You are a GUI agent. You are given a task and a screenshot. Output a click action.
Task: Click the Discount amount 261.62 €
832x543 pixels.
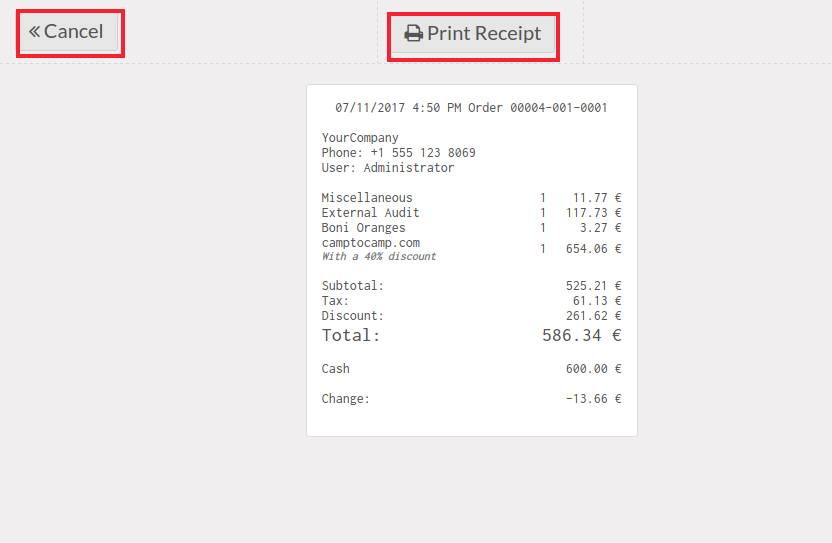tap(593, 316)
